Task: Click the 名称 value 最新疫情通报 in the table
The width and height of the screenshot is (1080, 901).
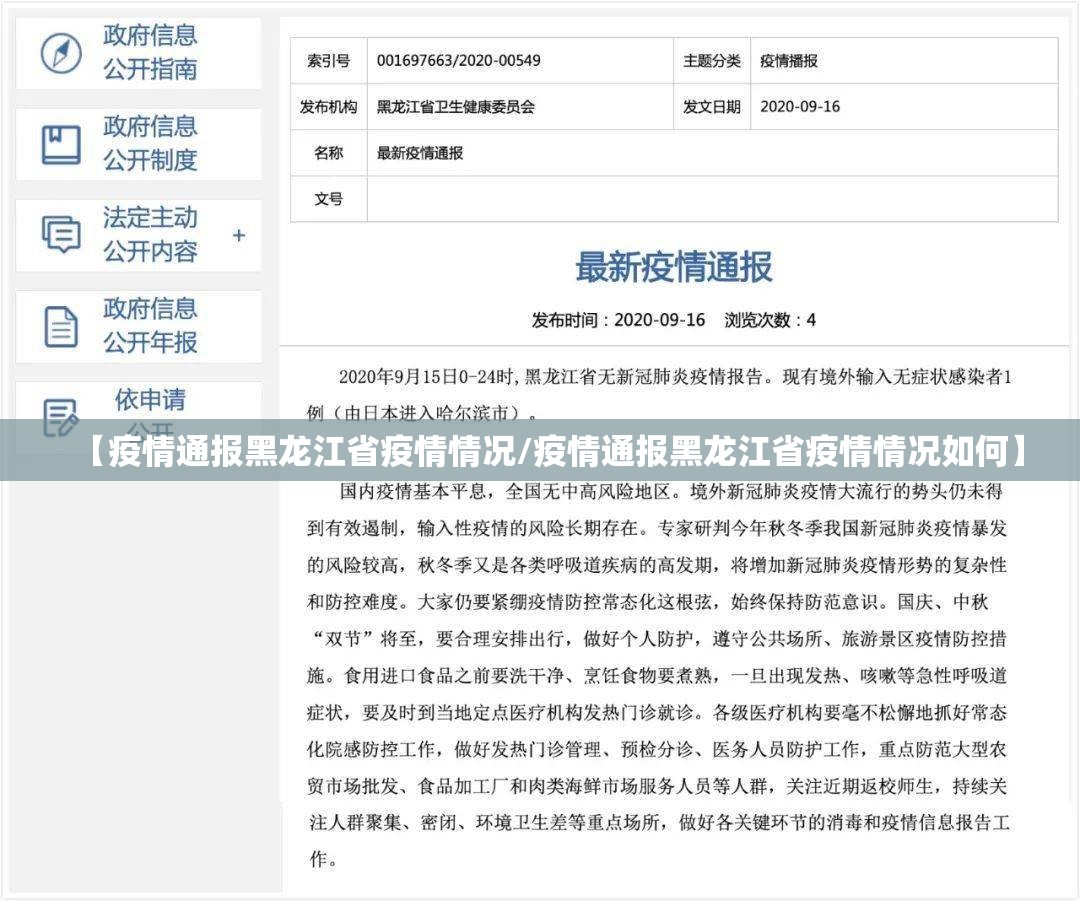Action: [419, 153]
